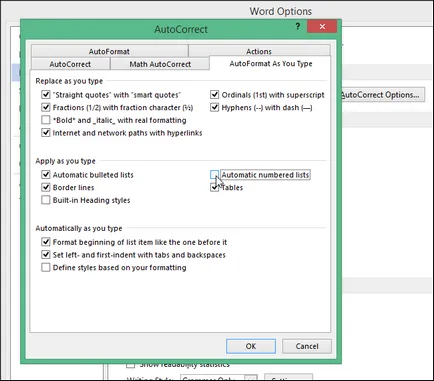This screenshot has width=434, height=381.
Task: Toggle Internet and network paths hyperlinks
Action: point(46,133)
